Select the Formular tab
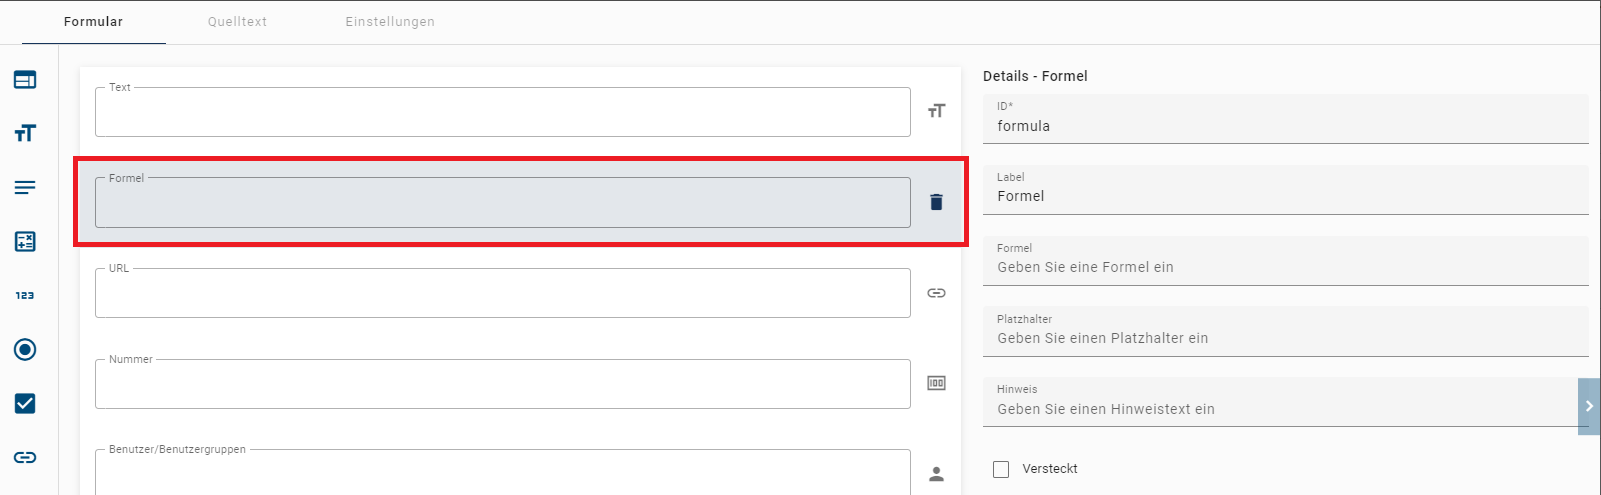The image size is (1601, 495). pos(93,22)
